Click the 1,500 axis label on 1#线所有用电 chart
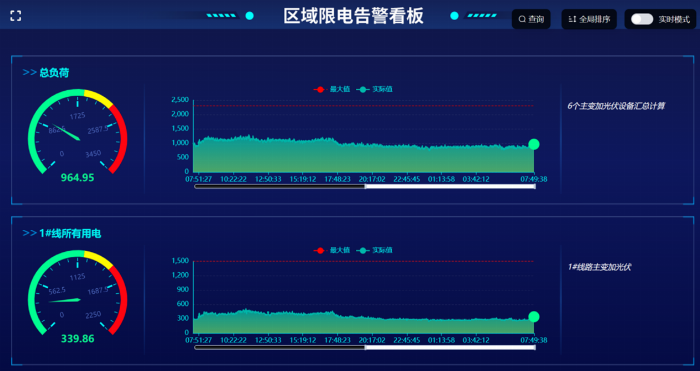This screenshot has width=700, height=371. [x=180, y=261]
